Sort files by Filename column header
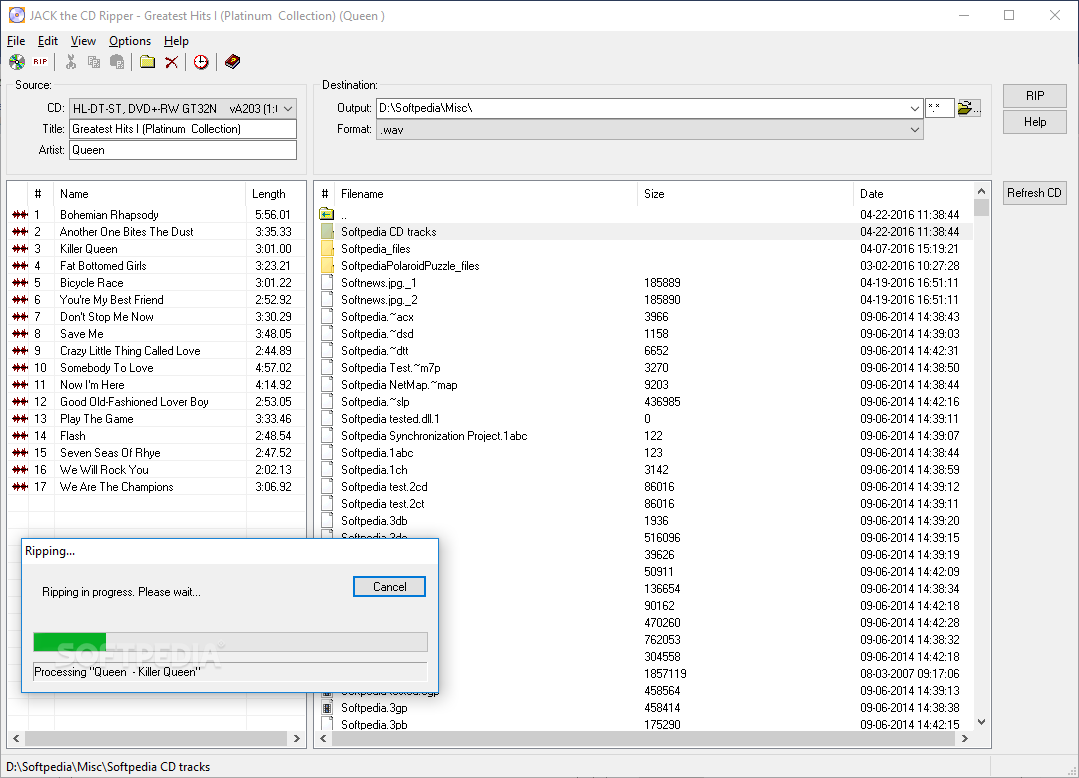1079x778 pixels. click(x=487, y=194)
